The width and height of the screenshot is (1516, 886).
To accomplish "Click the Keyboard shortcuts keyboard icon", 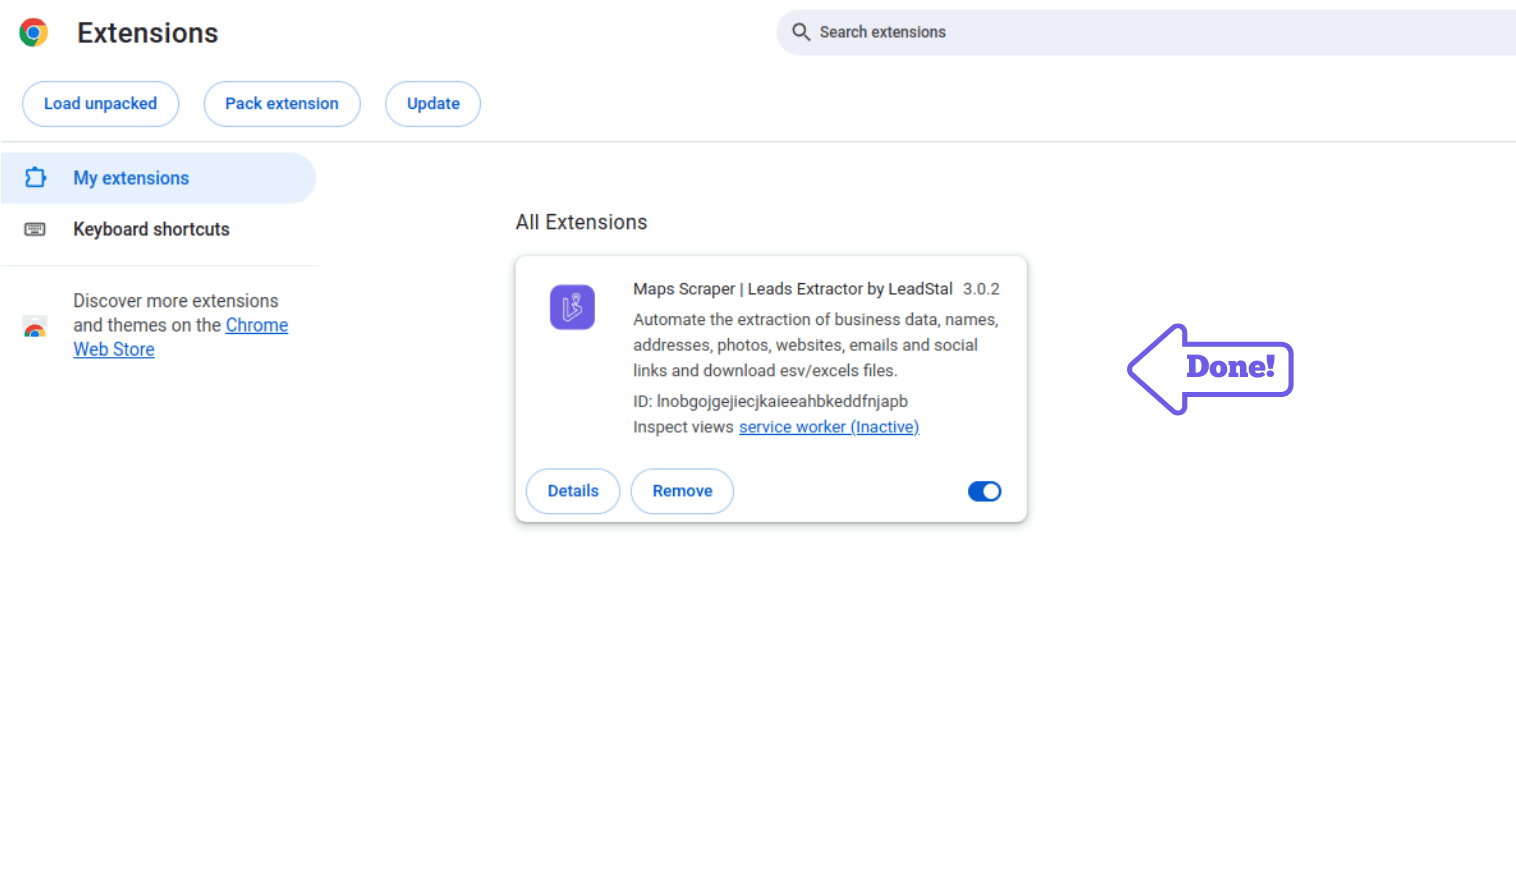I will tap(35, 229).
